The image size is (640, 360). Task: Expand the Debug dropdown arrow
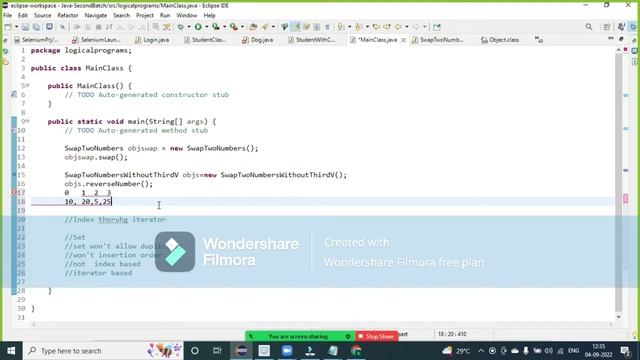click(x=189, y=27)
